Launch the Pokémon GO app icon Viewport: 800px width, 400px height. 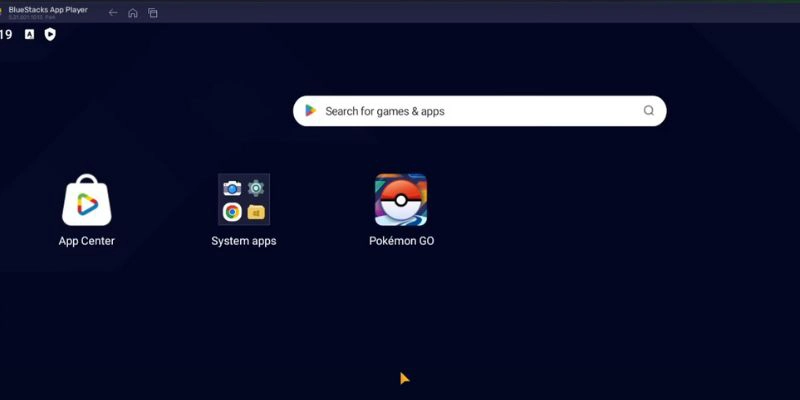click(401, 200)
